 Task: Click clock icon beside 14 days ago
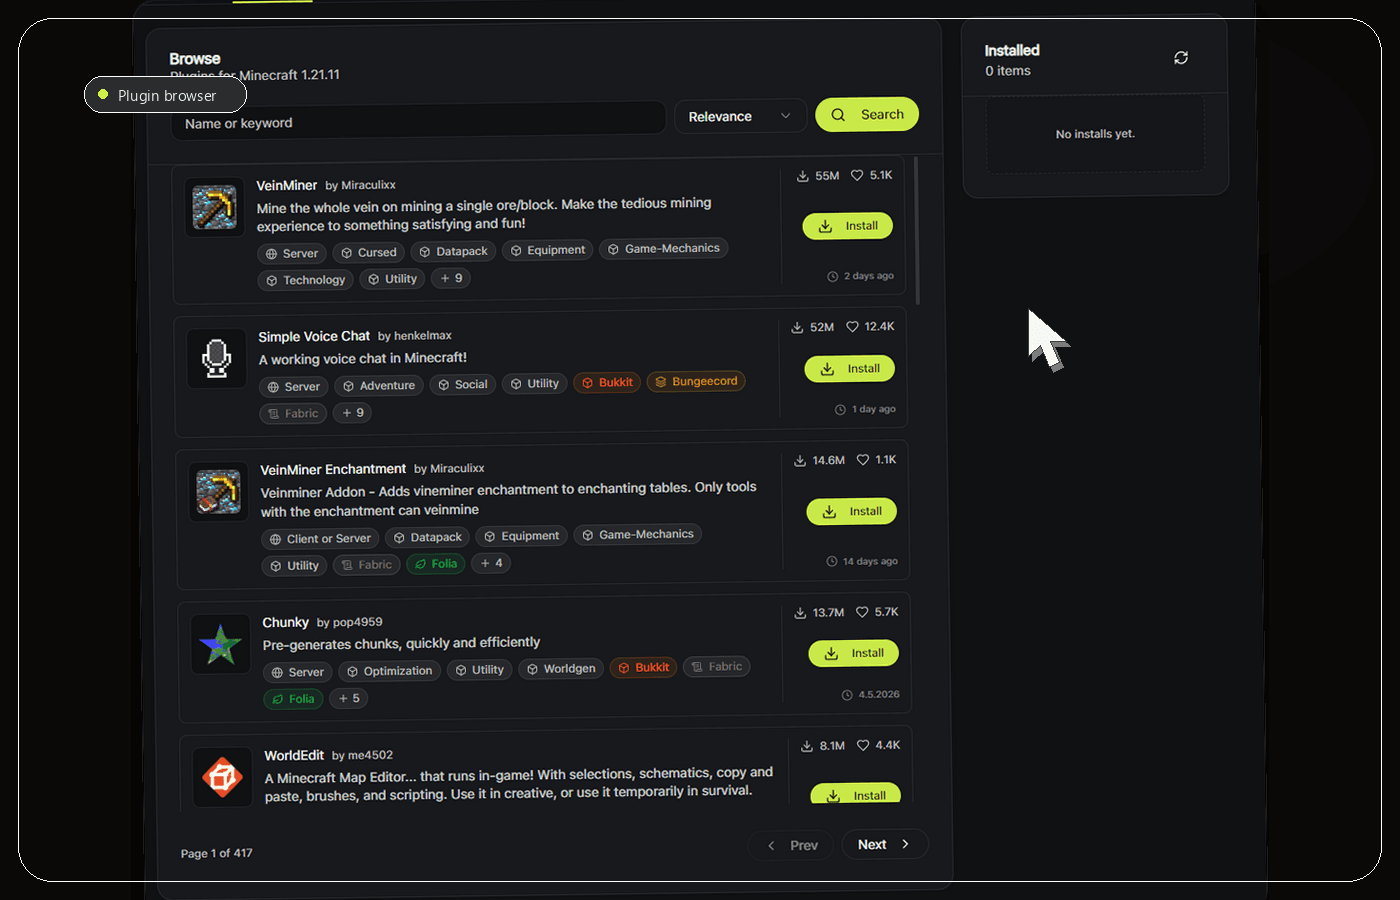coord(831,562)
